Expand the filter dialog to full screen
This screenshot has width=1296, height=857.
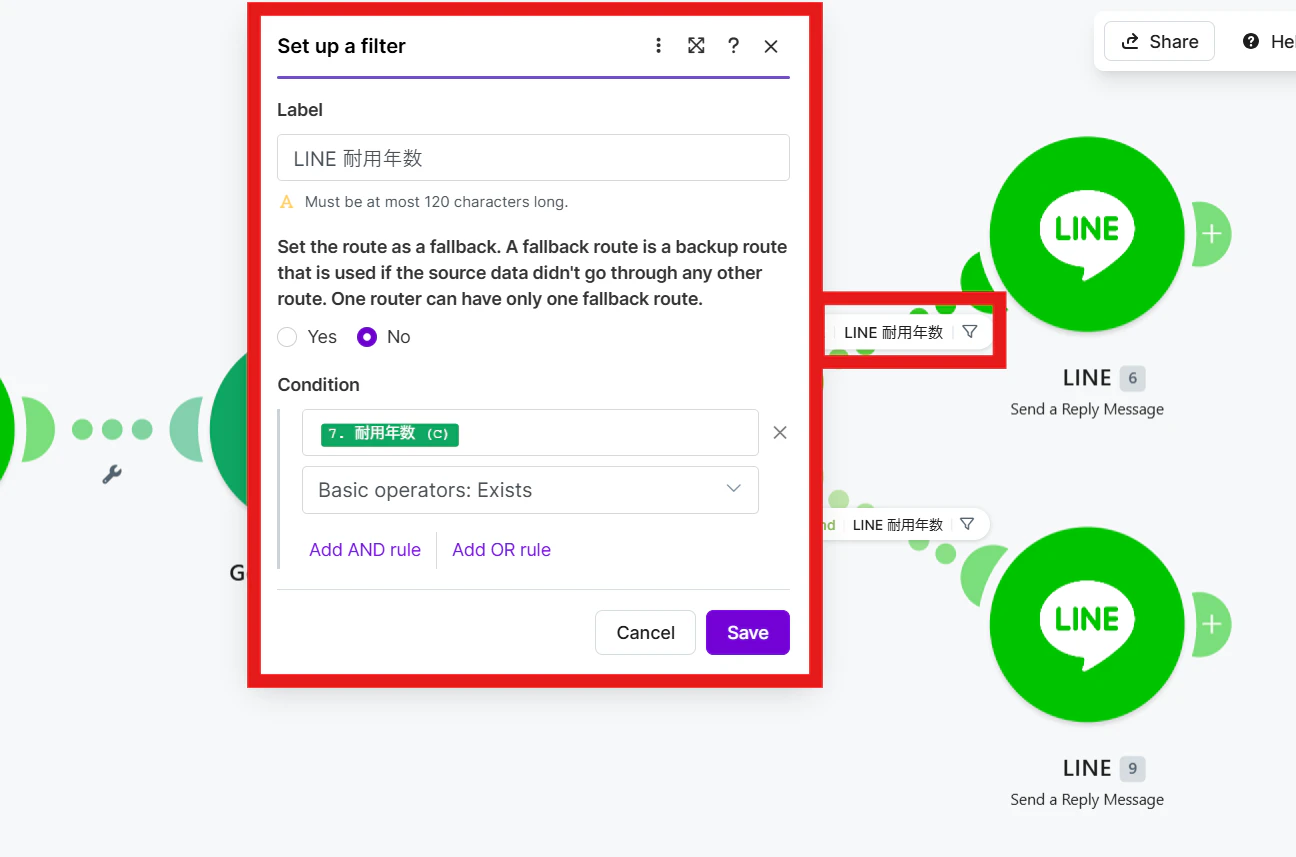696,46
